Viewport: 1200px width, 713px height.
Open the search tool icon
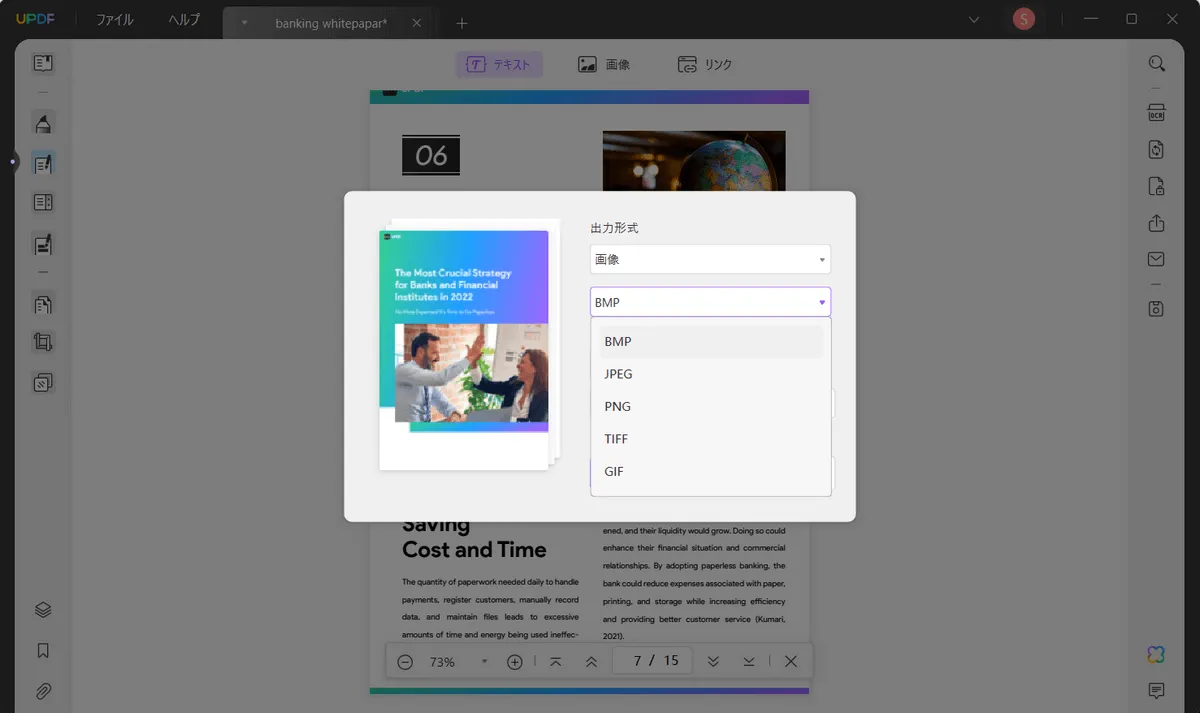coord(1156,64)
